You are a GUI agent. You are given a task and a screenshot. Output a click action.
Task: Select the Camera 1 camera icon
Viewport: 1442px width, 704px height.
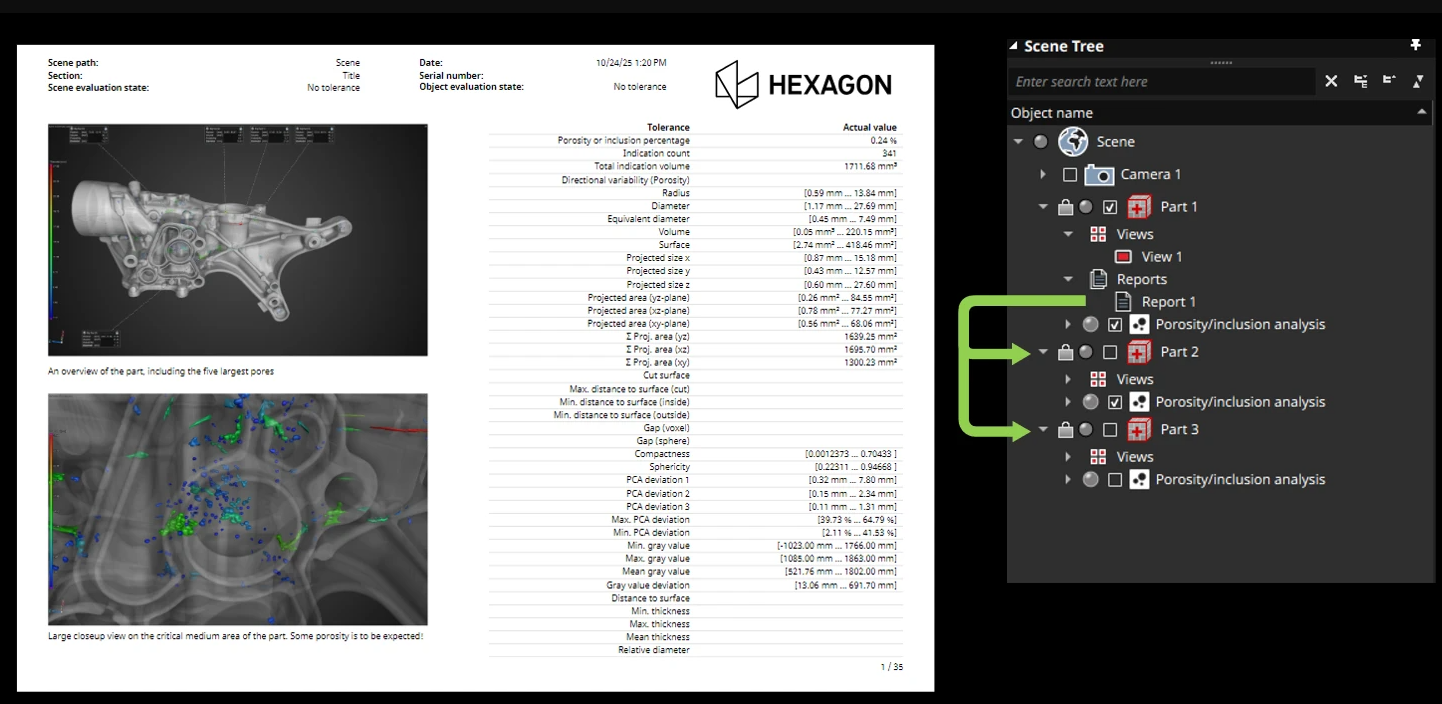(1099, 174)
